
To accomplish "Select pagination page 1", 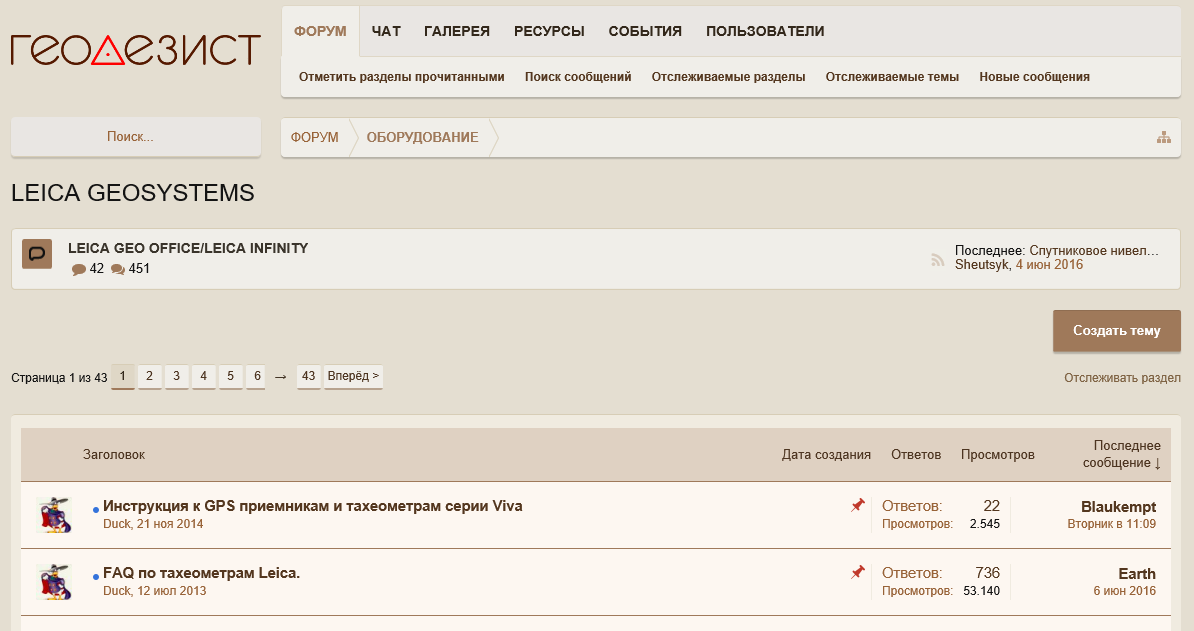I will click(123, 376).
